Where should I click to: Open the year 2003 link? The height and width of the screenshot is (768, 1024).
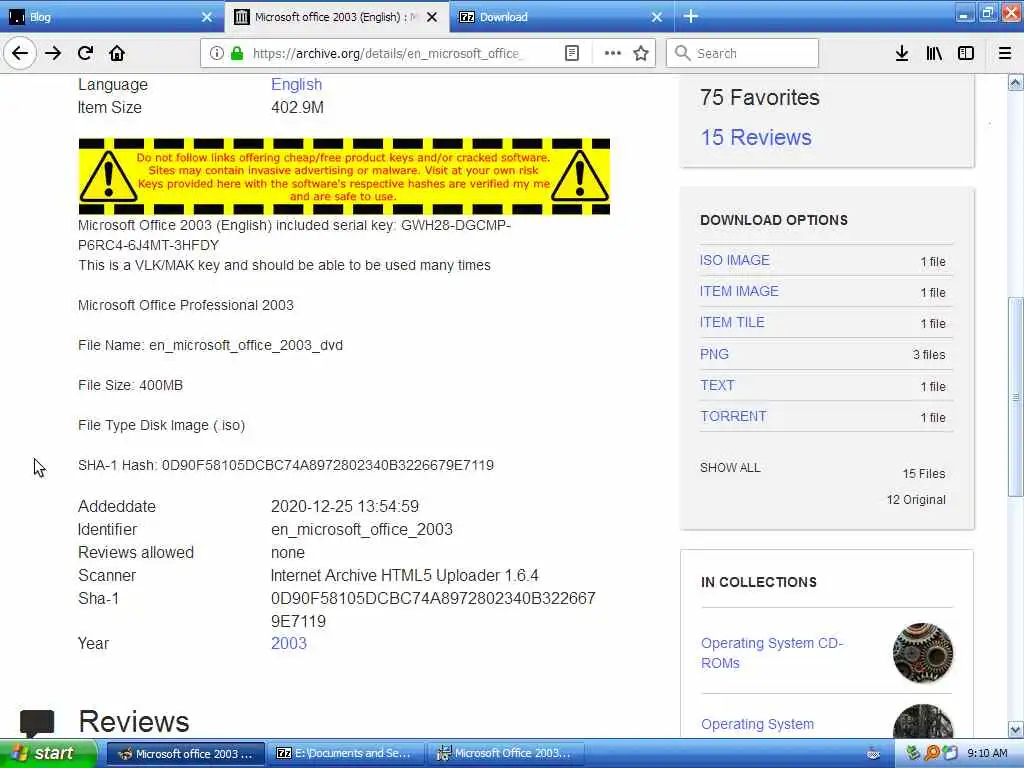point(289,643)
